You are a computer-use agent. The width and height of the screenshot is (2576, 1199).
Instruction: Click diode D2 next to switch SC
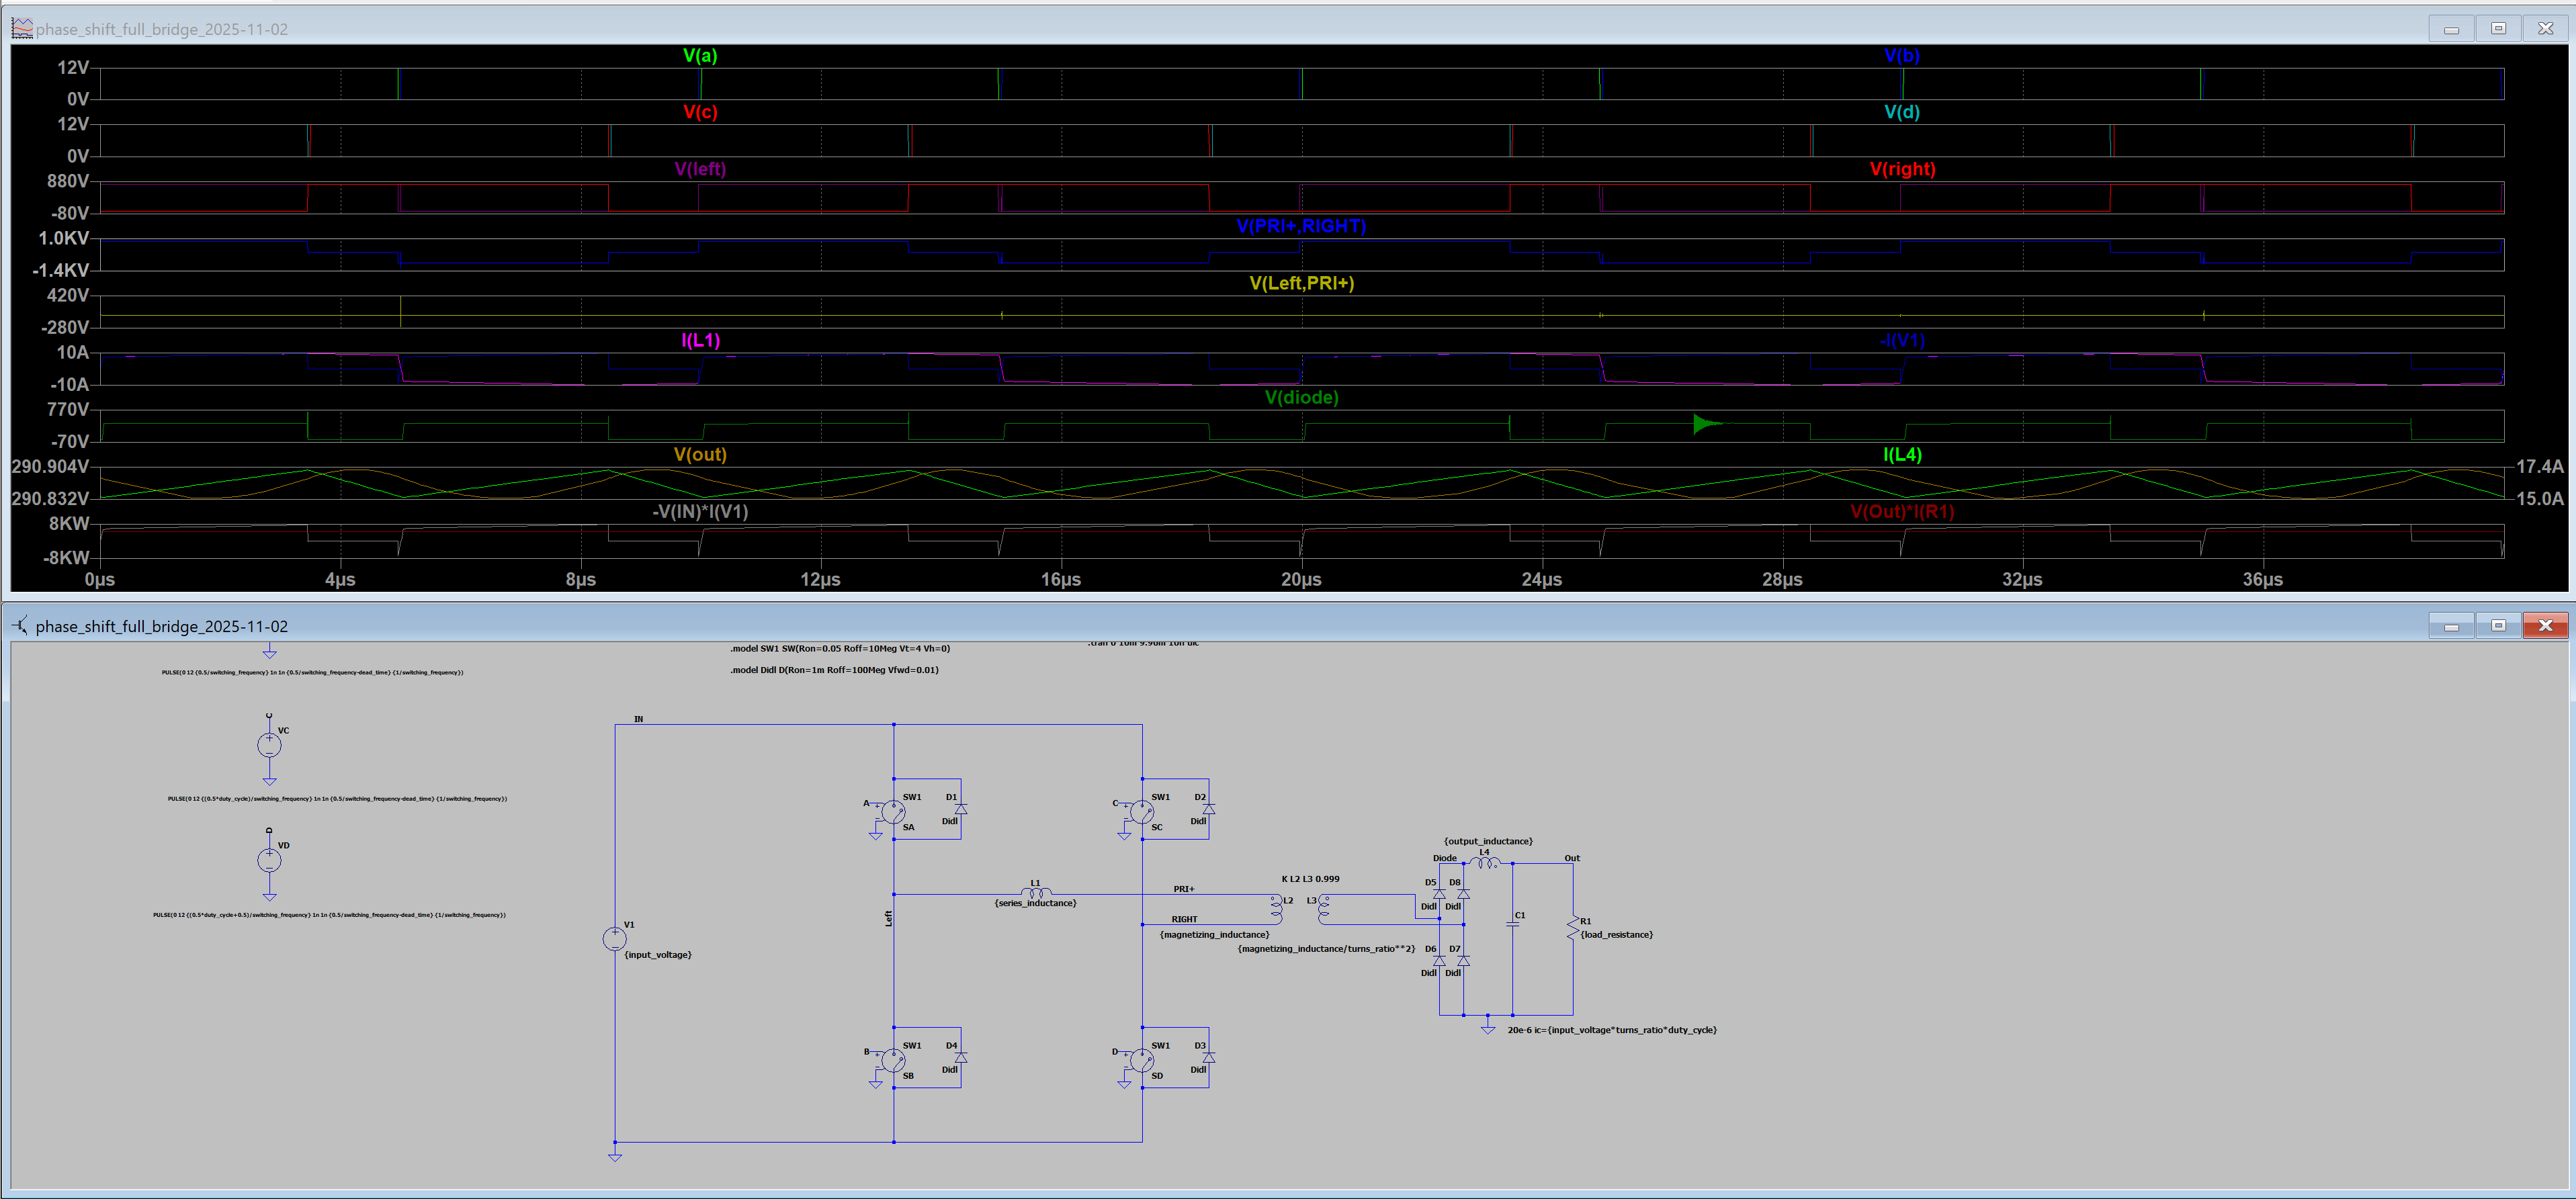point(1208,808)
